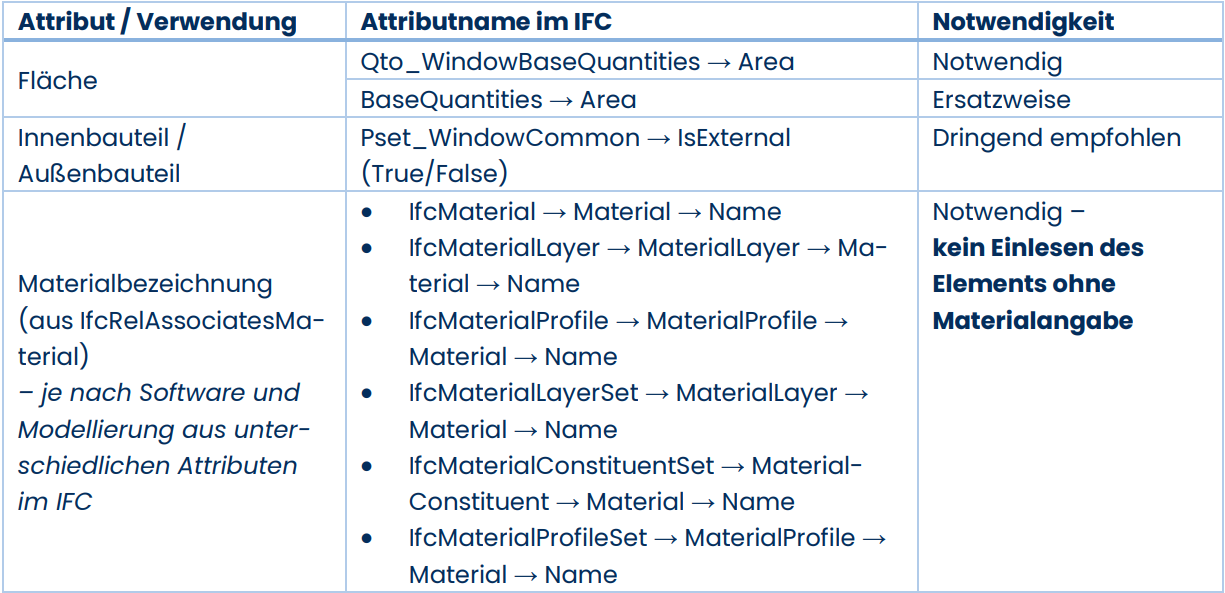This screenshot has height=593, width=1225.
Task: Click the 'BaseQuantities → Area' cell
Action: [x=498, y=100]
